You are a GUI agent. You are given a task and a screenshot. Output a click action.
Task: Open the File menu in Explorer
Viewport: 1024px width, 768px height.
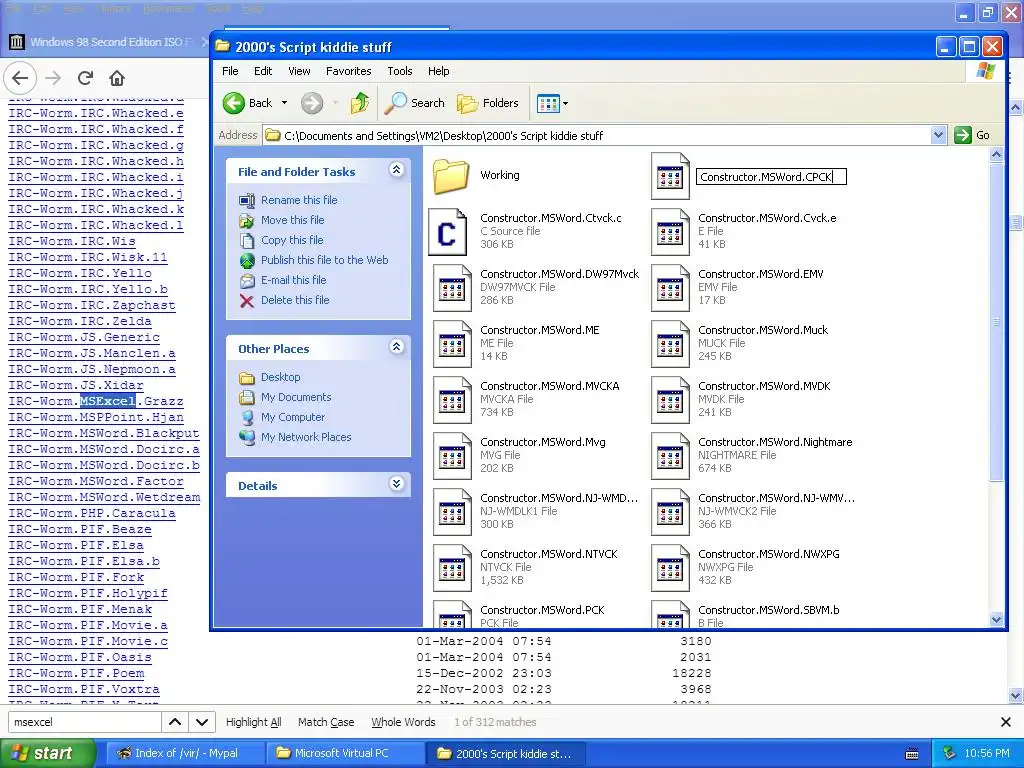(230, 71)
